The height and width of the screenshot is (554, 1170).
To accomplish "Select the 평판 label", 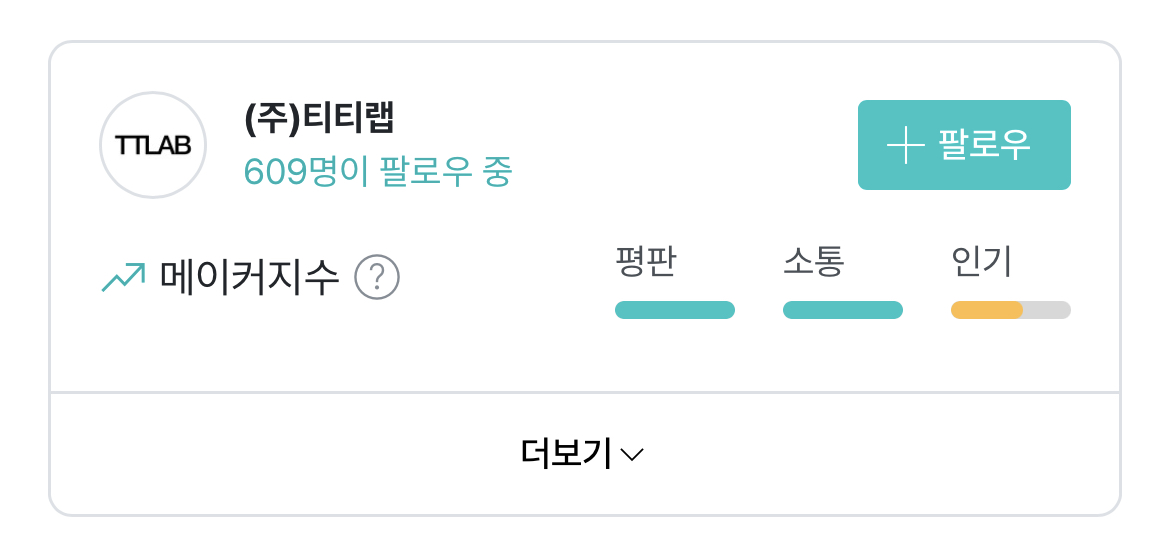I will point(645,262).
